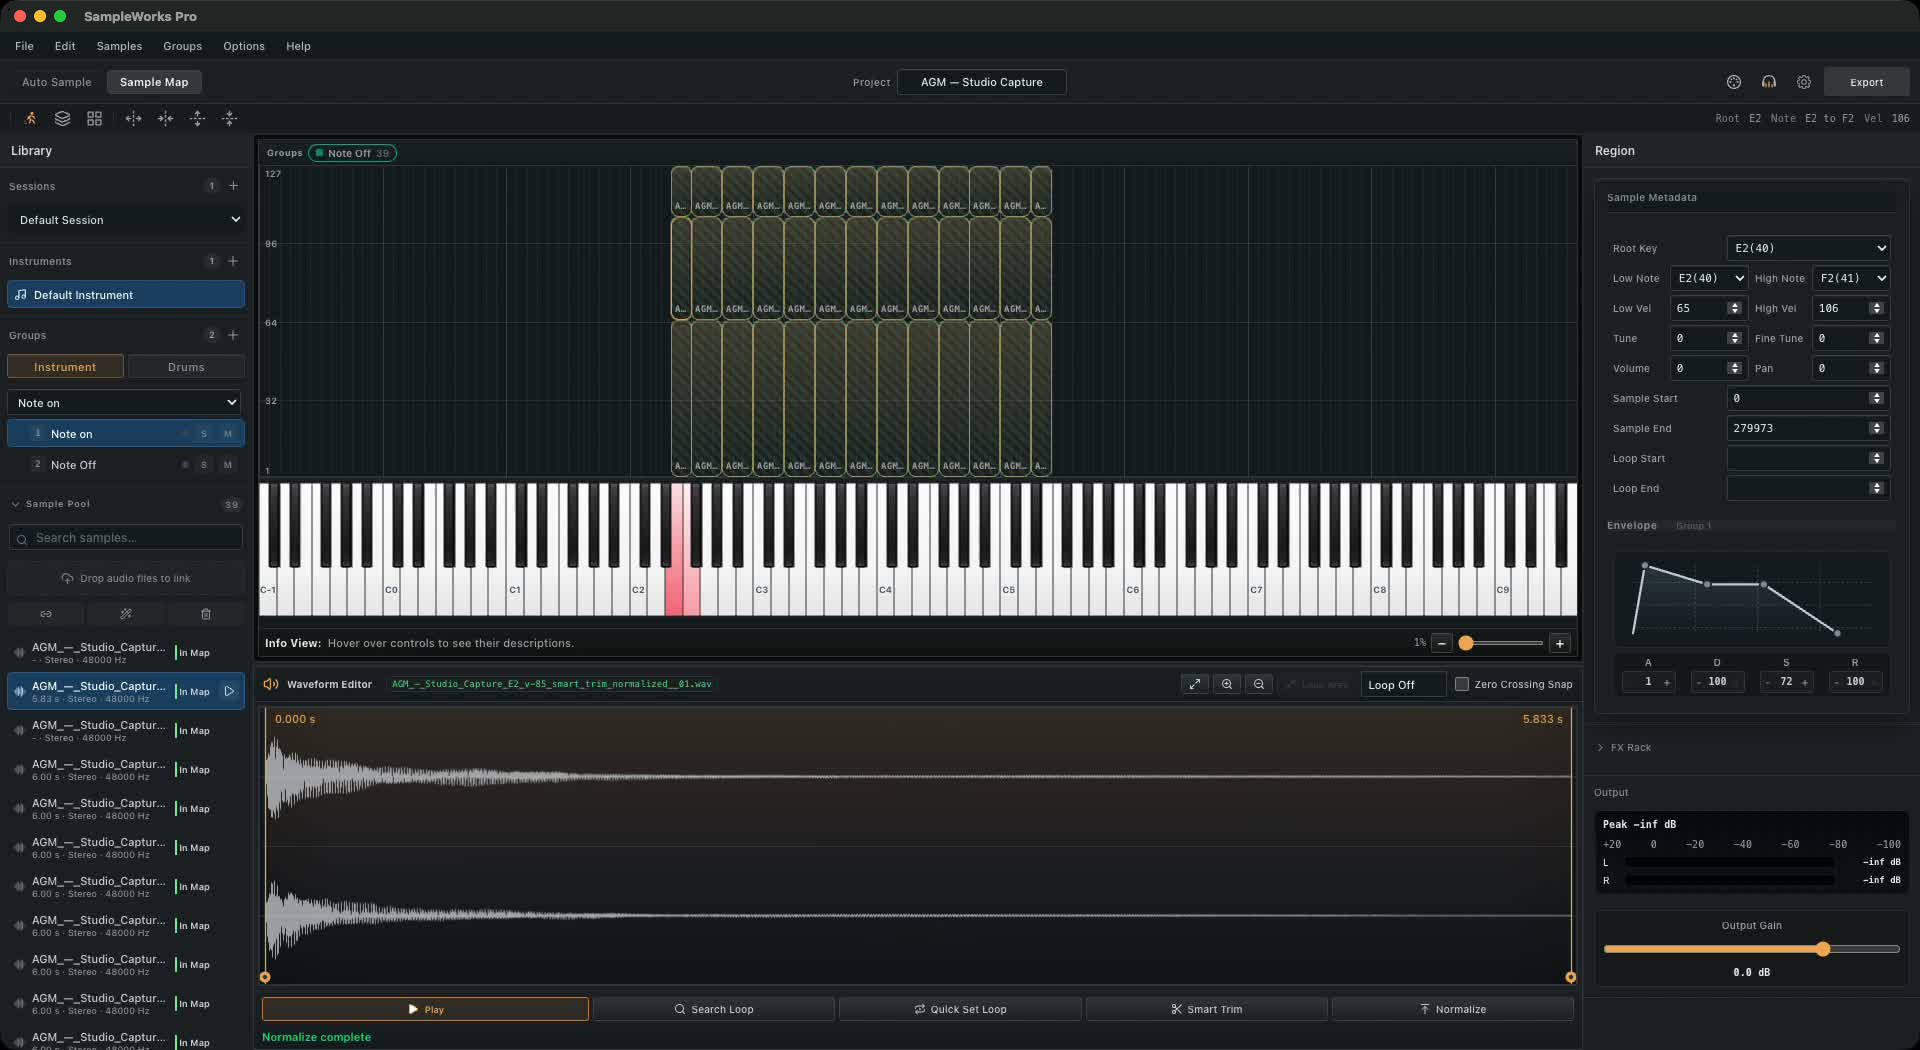Open the Low Note dropdown

tap(1709, 278)
